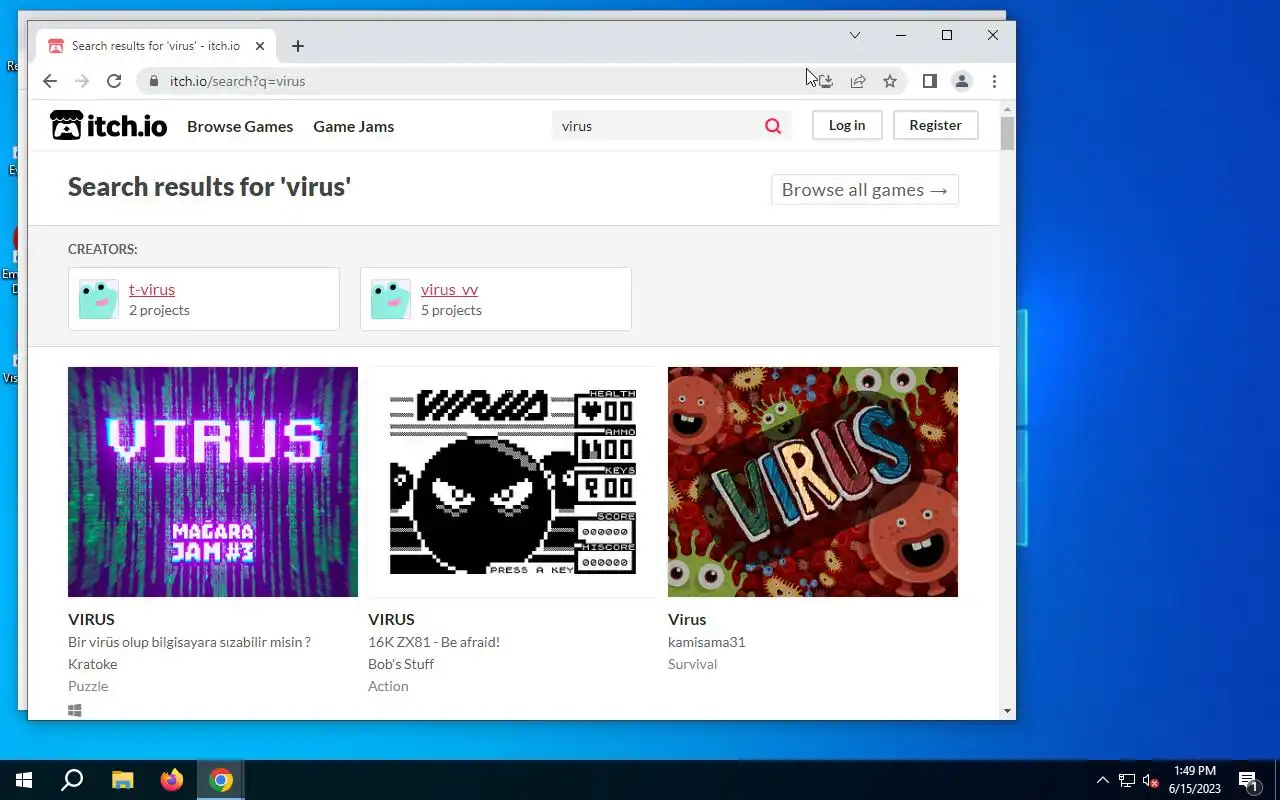Viewport: 1280px width, 800px height.
Task: Share this page via share icon
Action: [x=858, y=81]
